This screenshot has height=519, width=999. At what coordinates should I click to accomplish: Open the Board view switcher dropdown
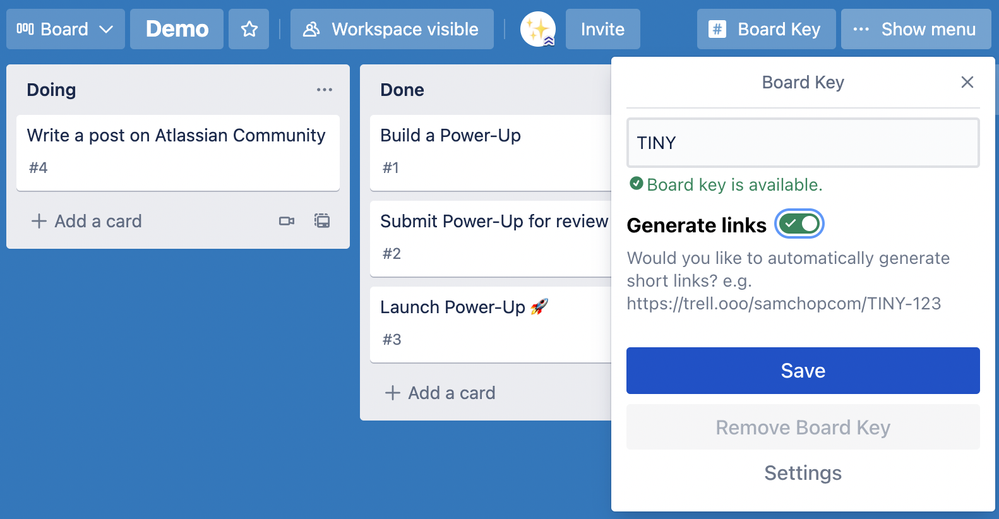click(66, 29)
